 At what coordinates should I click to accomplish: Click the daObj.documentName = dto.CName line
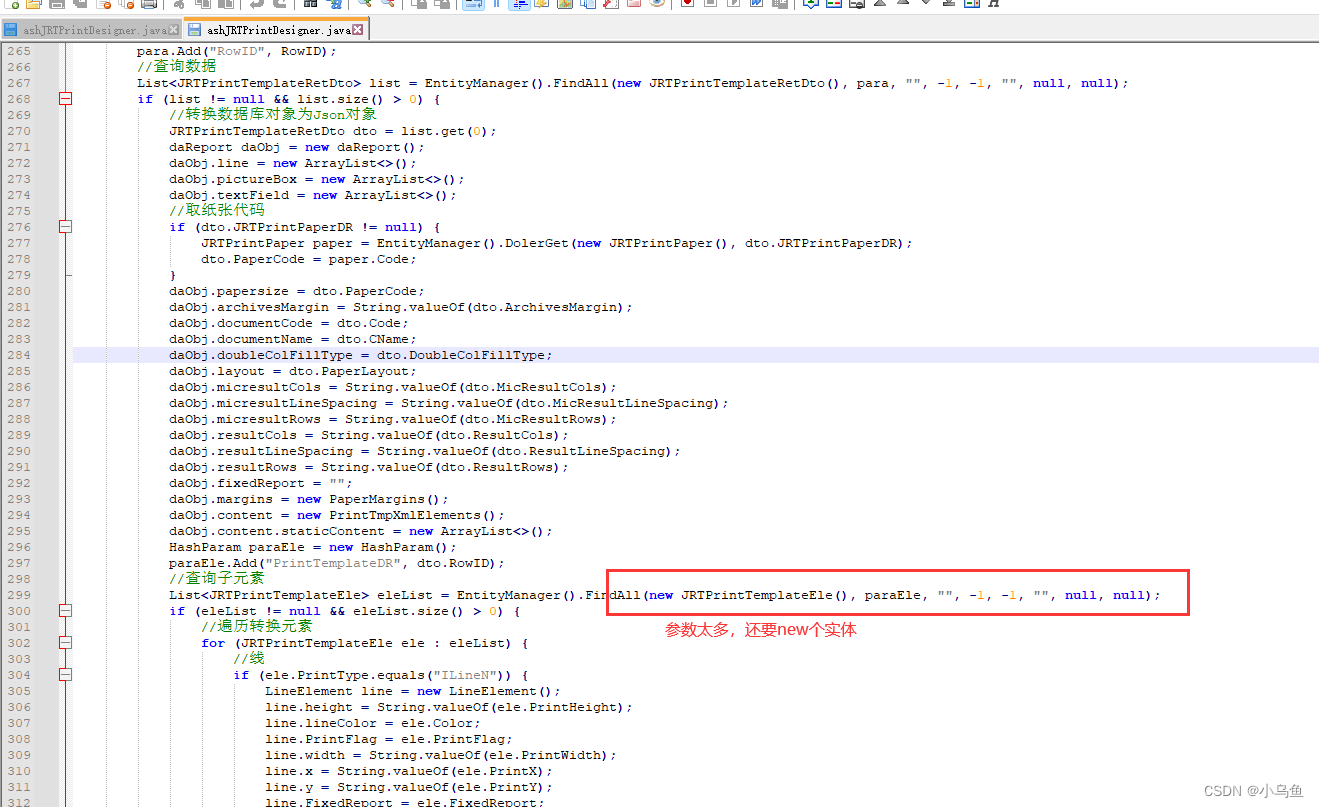click(x=293, y=339)
